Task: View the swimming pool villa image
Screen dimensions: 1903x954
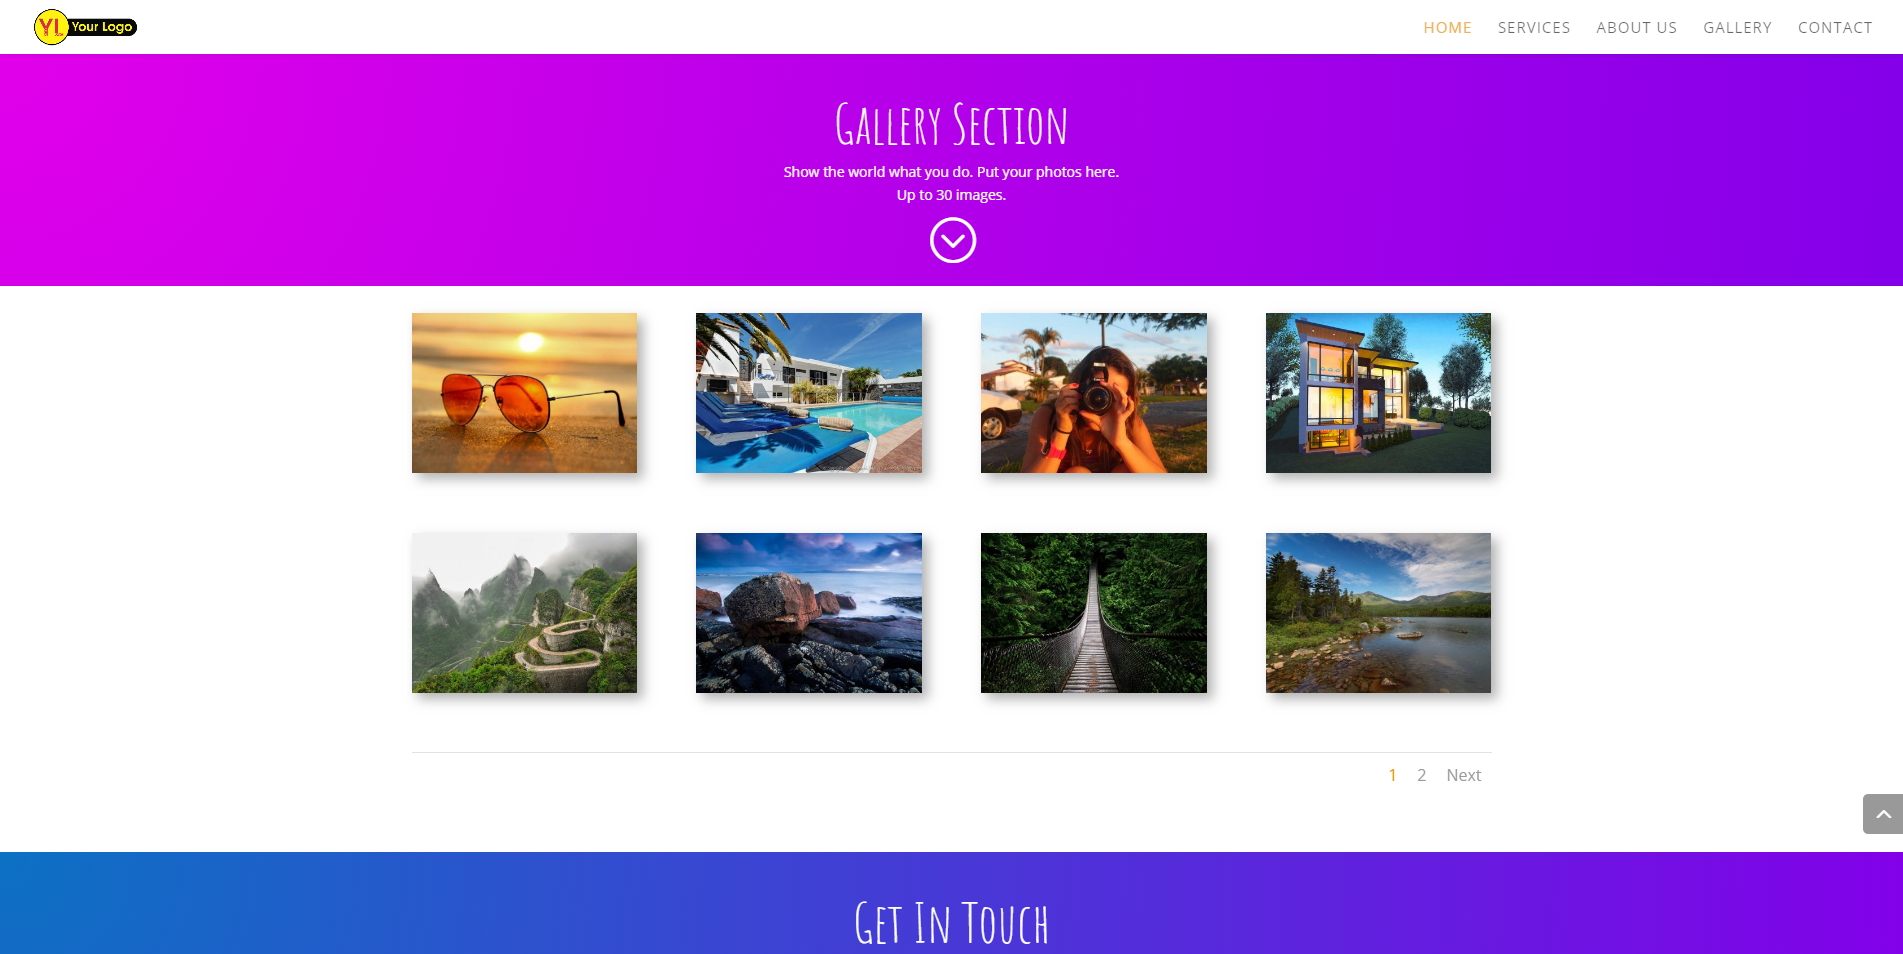Action: [x=808, y=393]
